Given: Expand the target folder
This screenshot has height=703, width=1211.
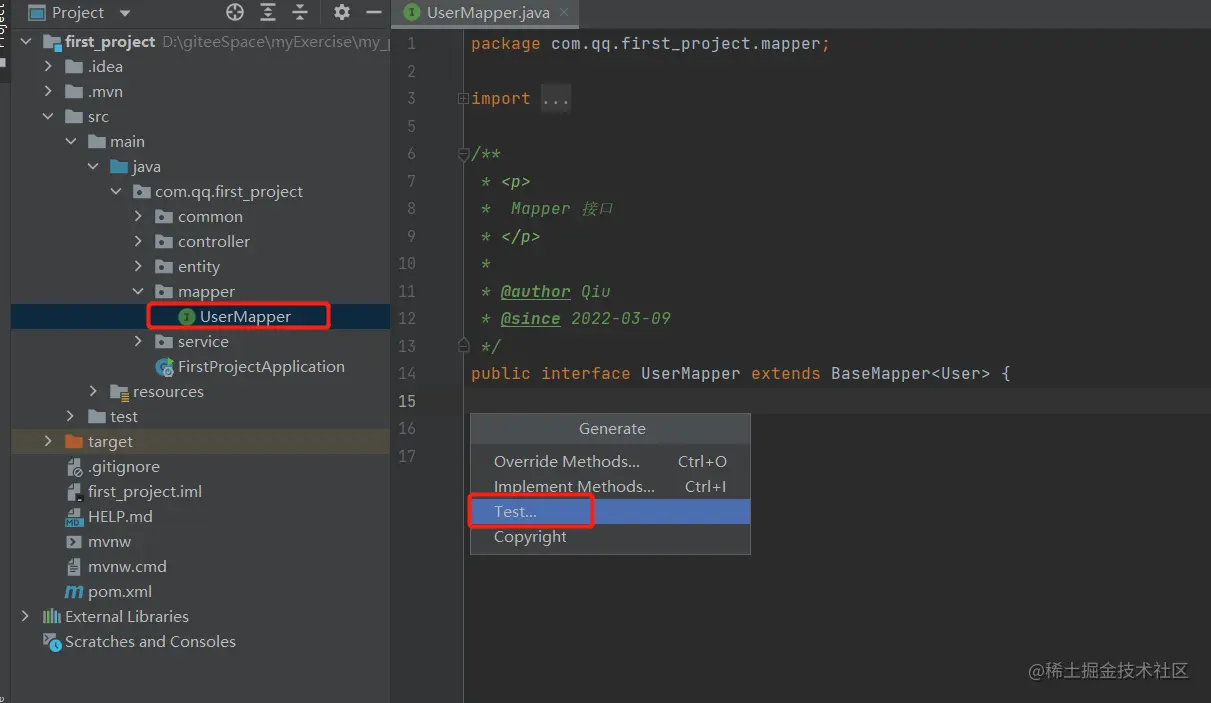Looking at the screenshot, I should point(48,442).
